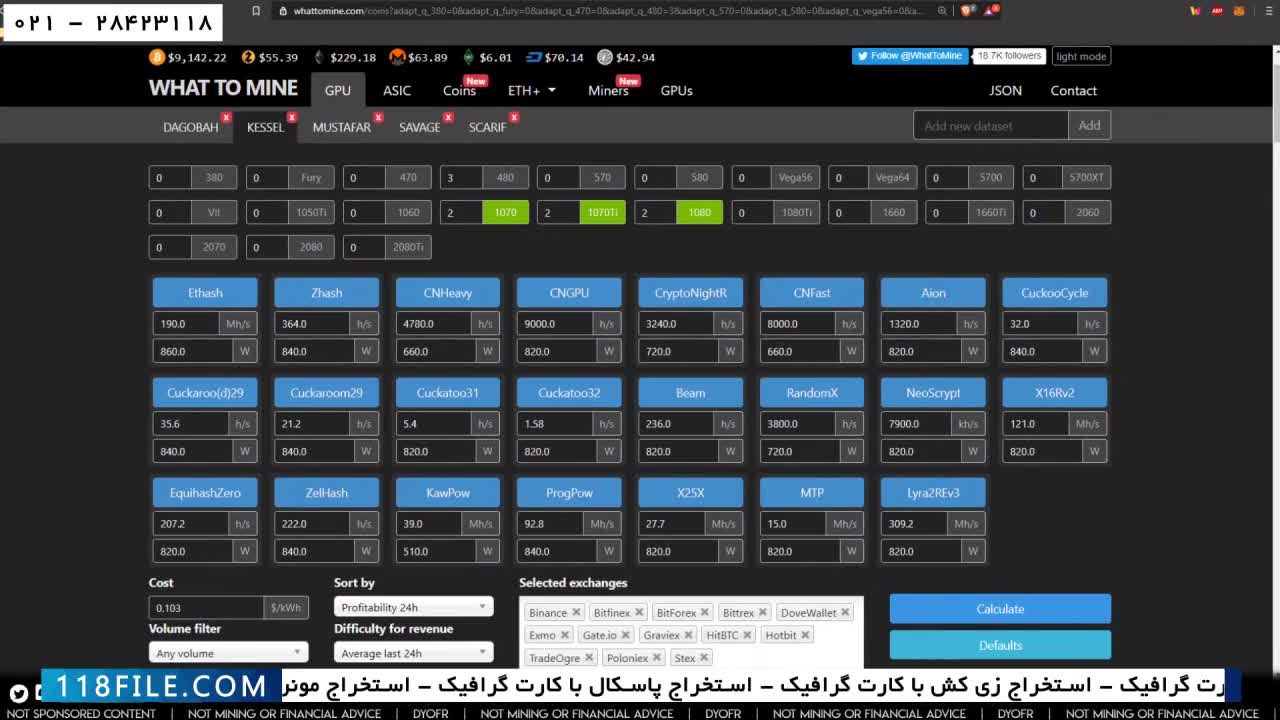Close the DAGOBAH dataset tab
The width and height of the screenshot is (1280, 720).
(226, 117)
